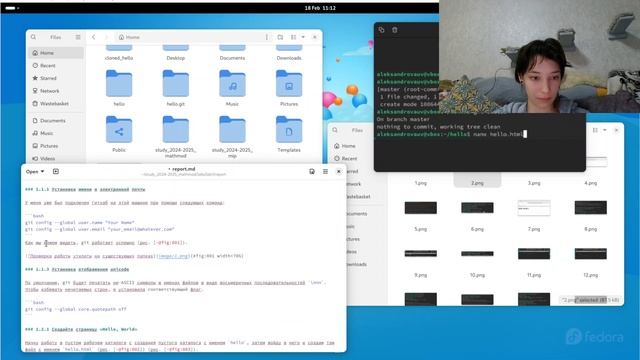Click the save icon in the report.md editor

(x=312, y=171)
